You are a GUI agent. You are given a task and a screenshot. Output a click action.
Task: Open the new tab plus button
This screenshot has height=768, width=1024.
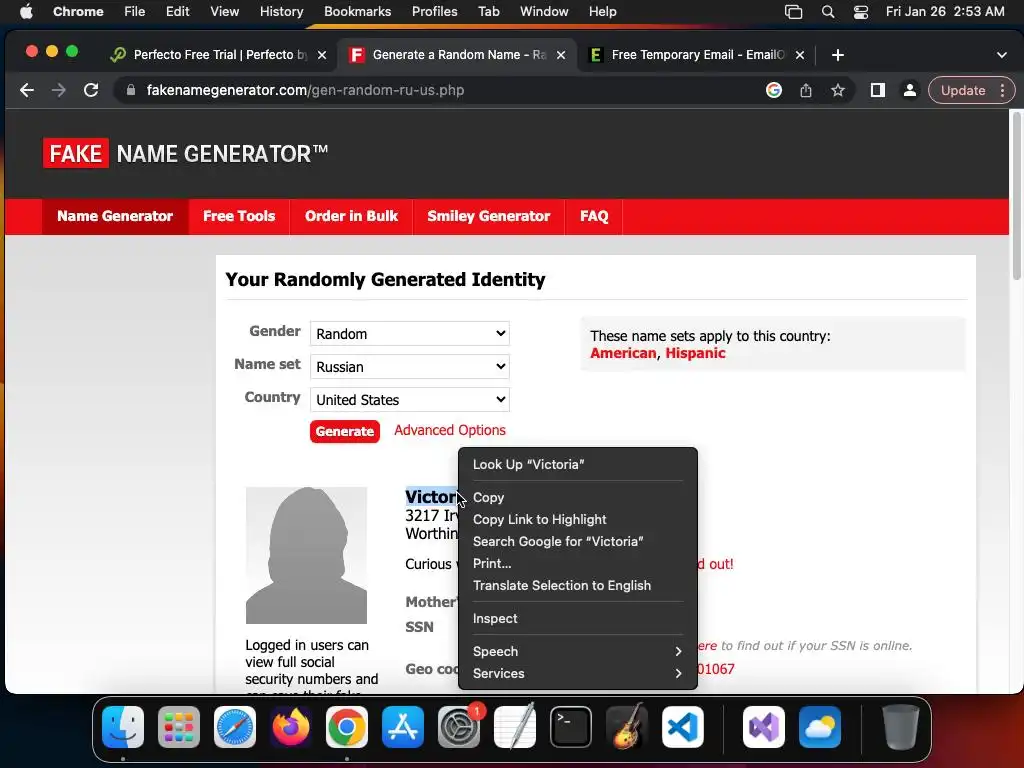click(x=838, y=55)
